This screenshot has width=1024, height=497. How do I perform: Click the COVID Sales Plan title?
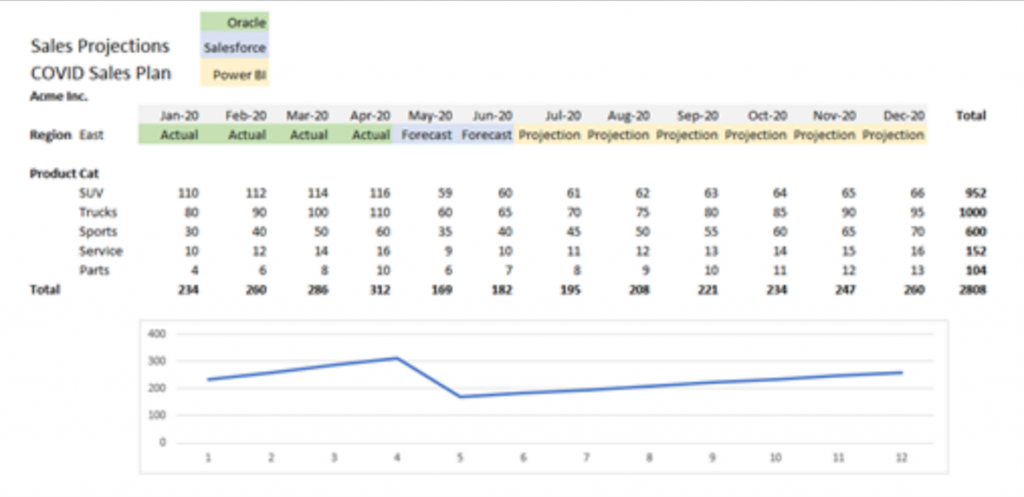[101, 72]
